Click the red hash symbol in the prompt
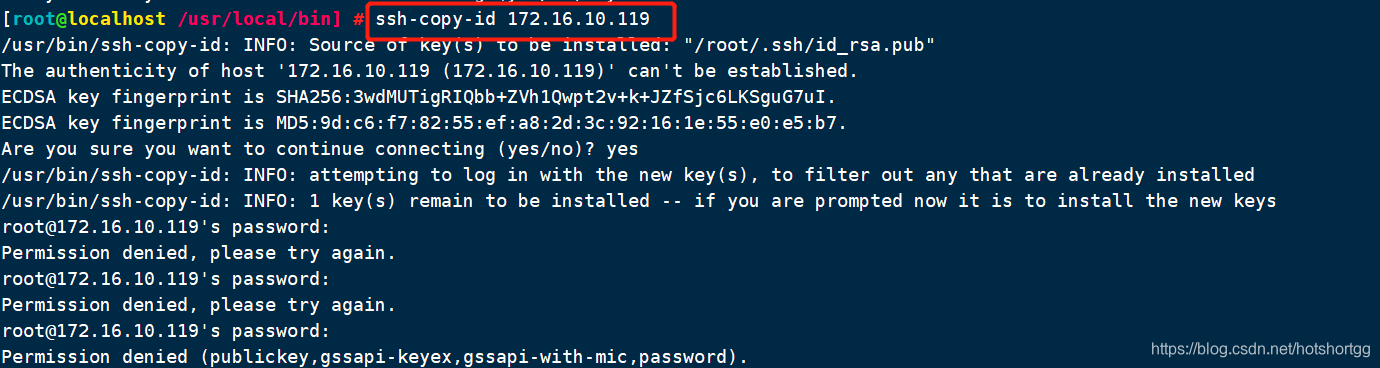Viewport: 1380px width, 368px height. point(358,19)
